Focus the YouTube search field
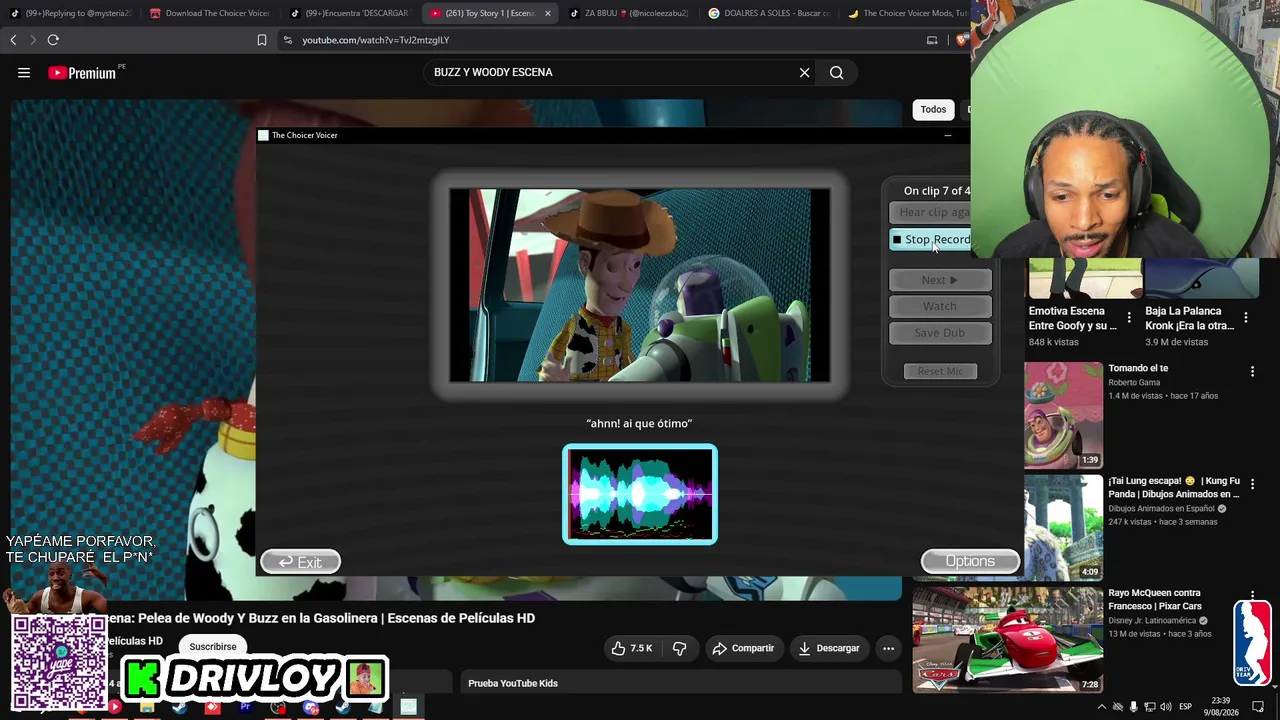The width and height of the screenshot is (1280, 720). (x=610, y=72)
